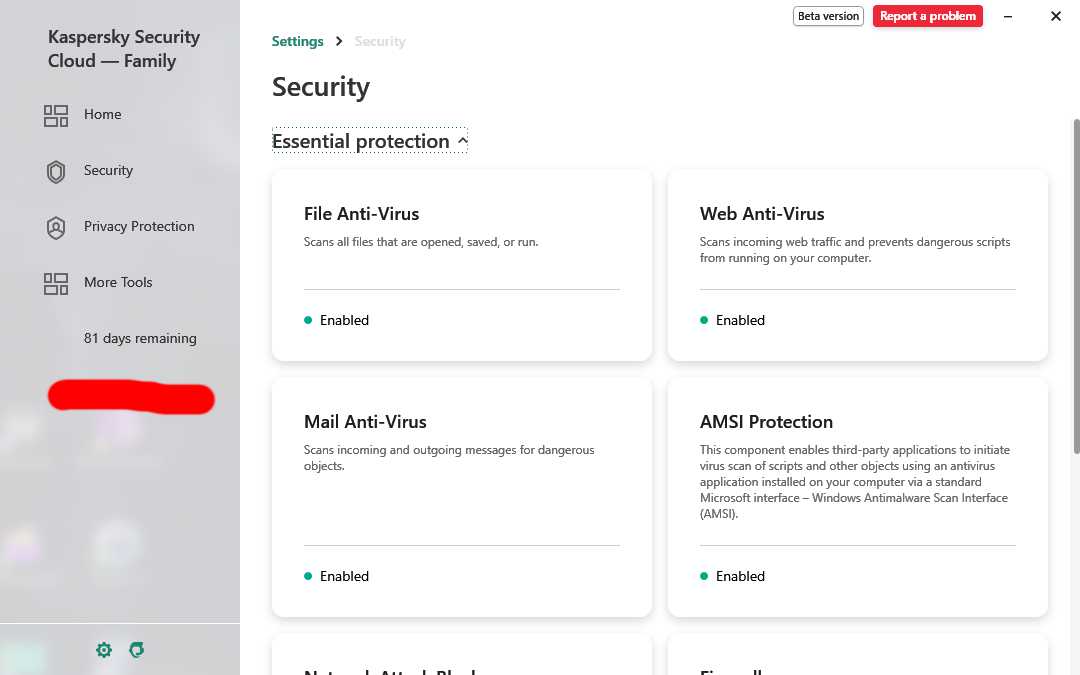Screen dimensions: 1080x675
Task: Open the Mail Anti-Virus card
Action: (x=461, y=496)
